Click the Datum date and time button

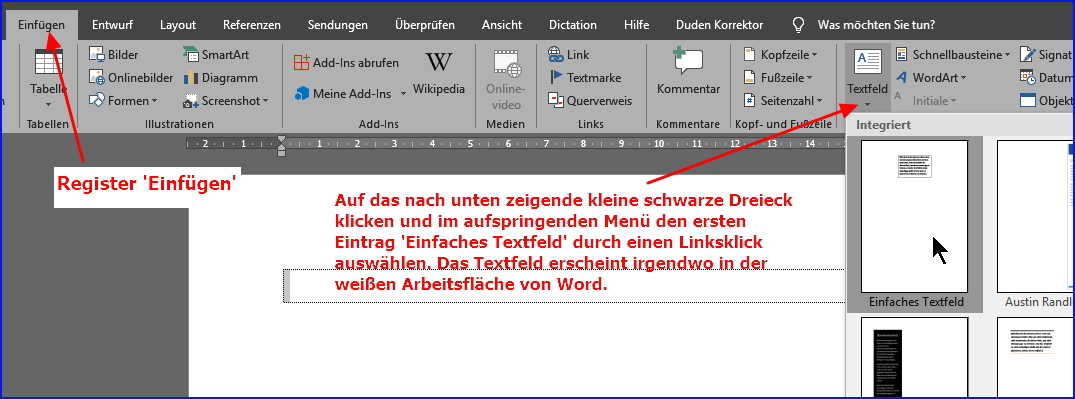click(x=1046, y=78)
